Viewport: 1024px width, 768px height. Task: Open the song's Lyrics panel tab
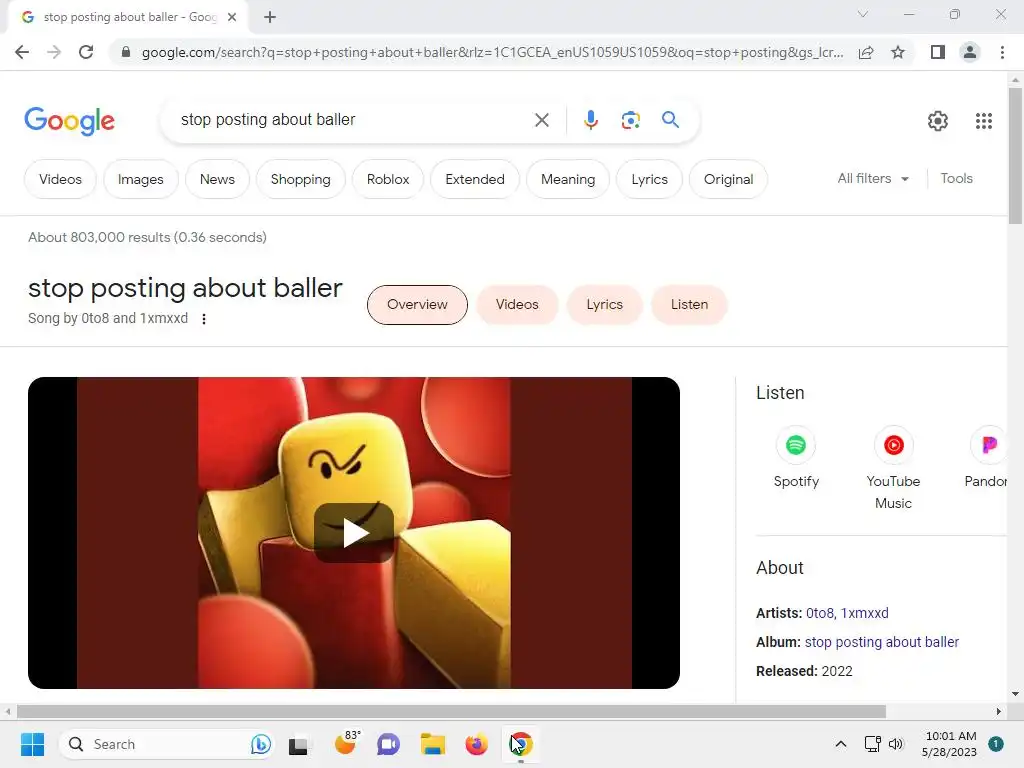(605, 304)
